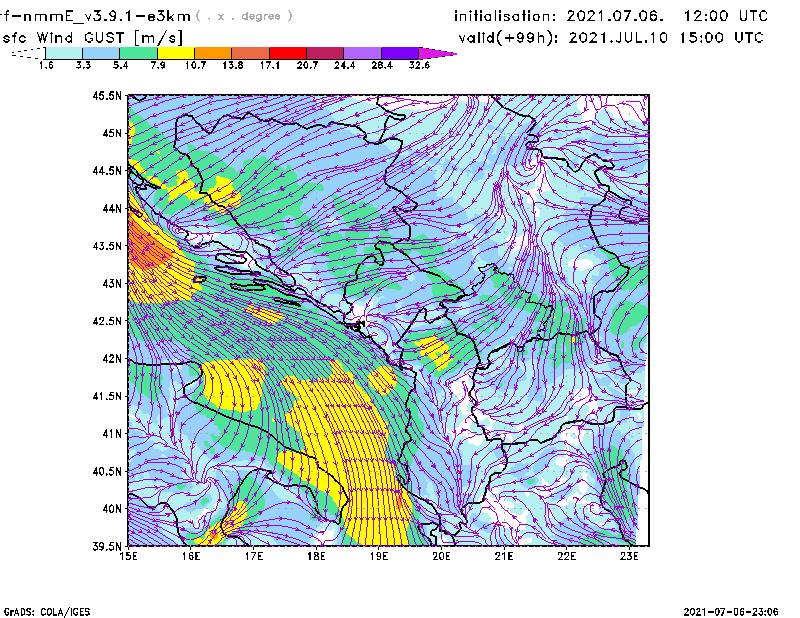Click the legend value 10.7
The image size is (800, 618).
tap(195, 65)
